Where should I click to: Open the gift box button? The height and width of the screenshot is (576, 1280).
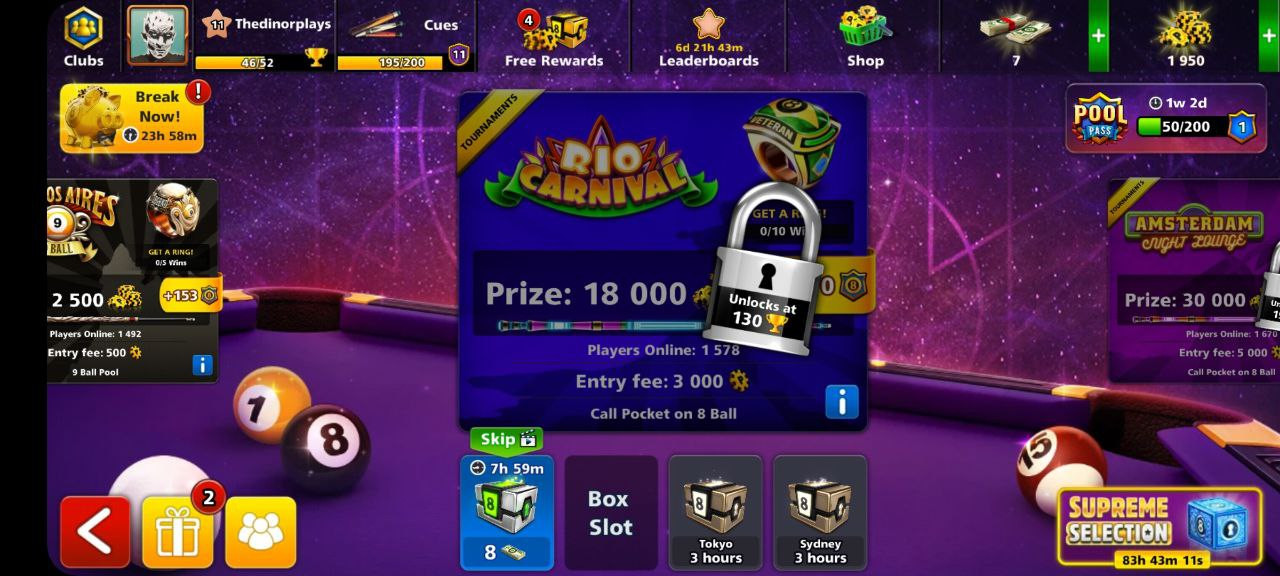click(178, 532)
